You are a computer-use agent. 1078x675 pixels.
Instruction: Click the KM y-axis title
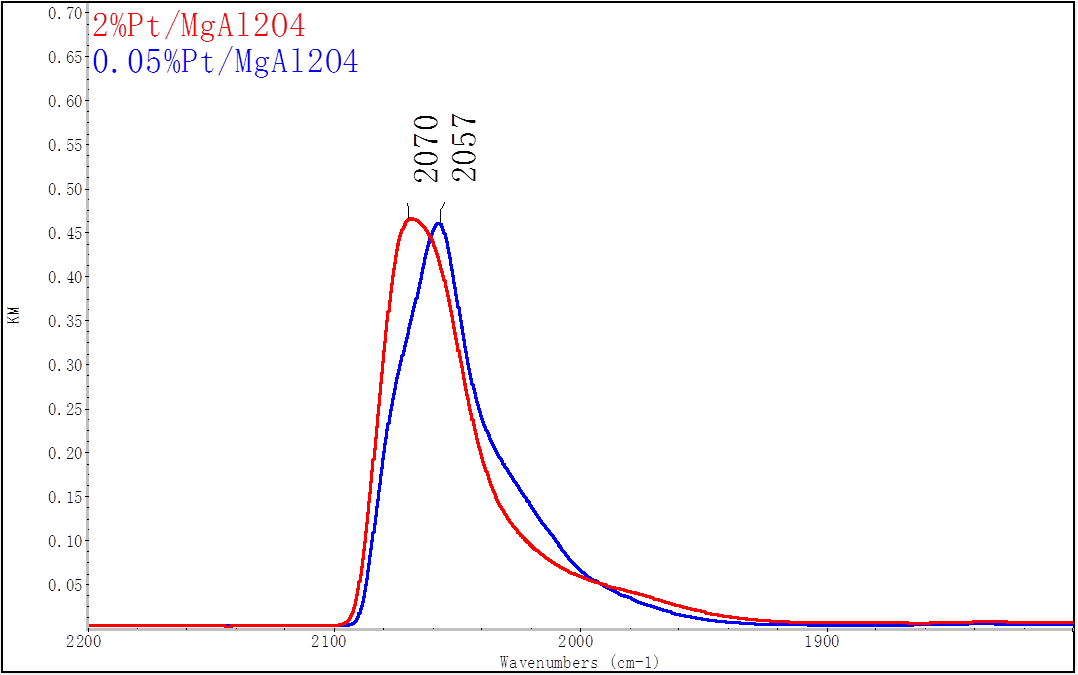click(14, 316)
